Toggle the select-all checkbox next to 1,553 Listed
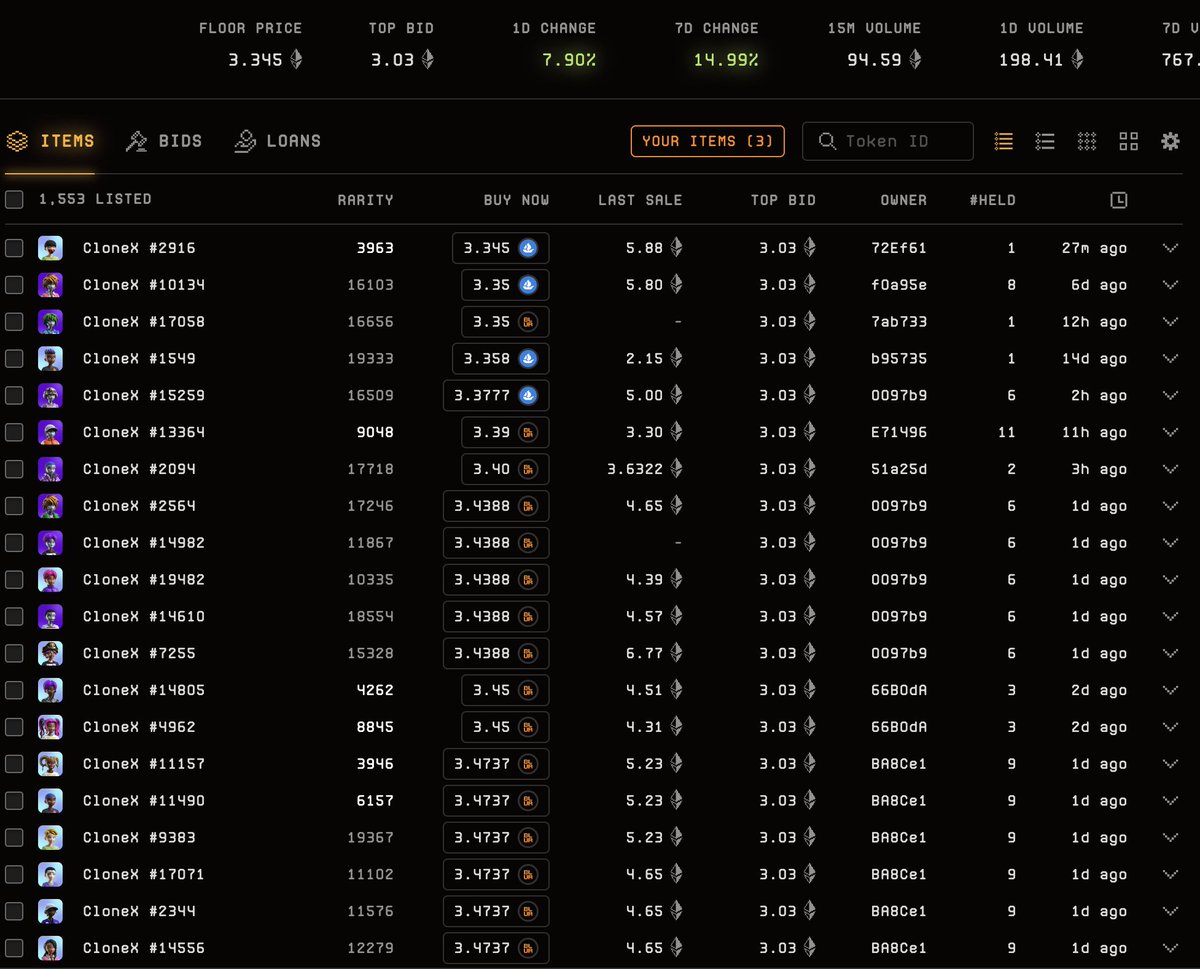Screen dimensions: 1200x969 coord(14,199)
